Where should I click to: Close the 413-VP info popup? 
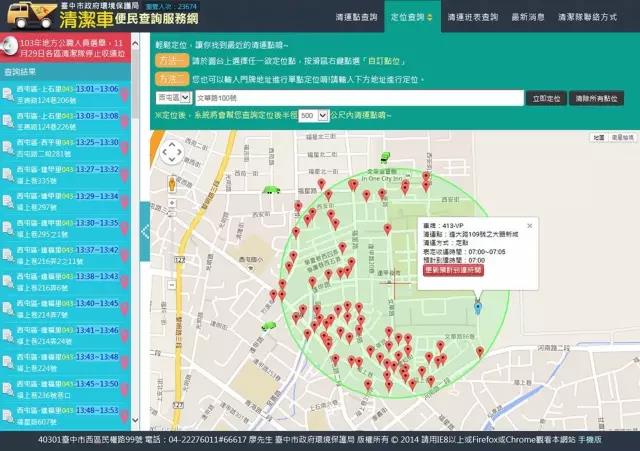pyautogui.click(x=529, y=226)
